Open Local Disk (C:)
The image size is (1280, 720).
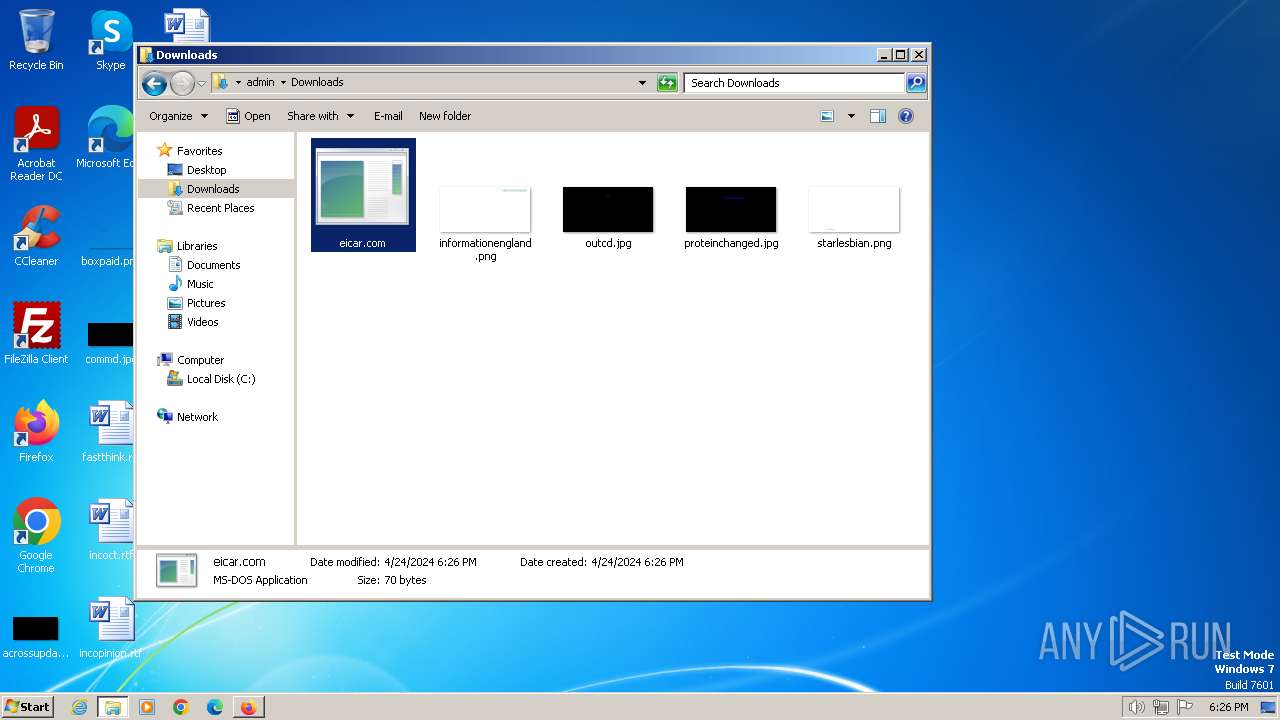coord(220,379)
